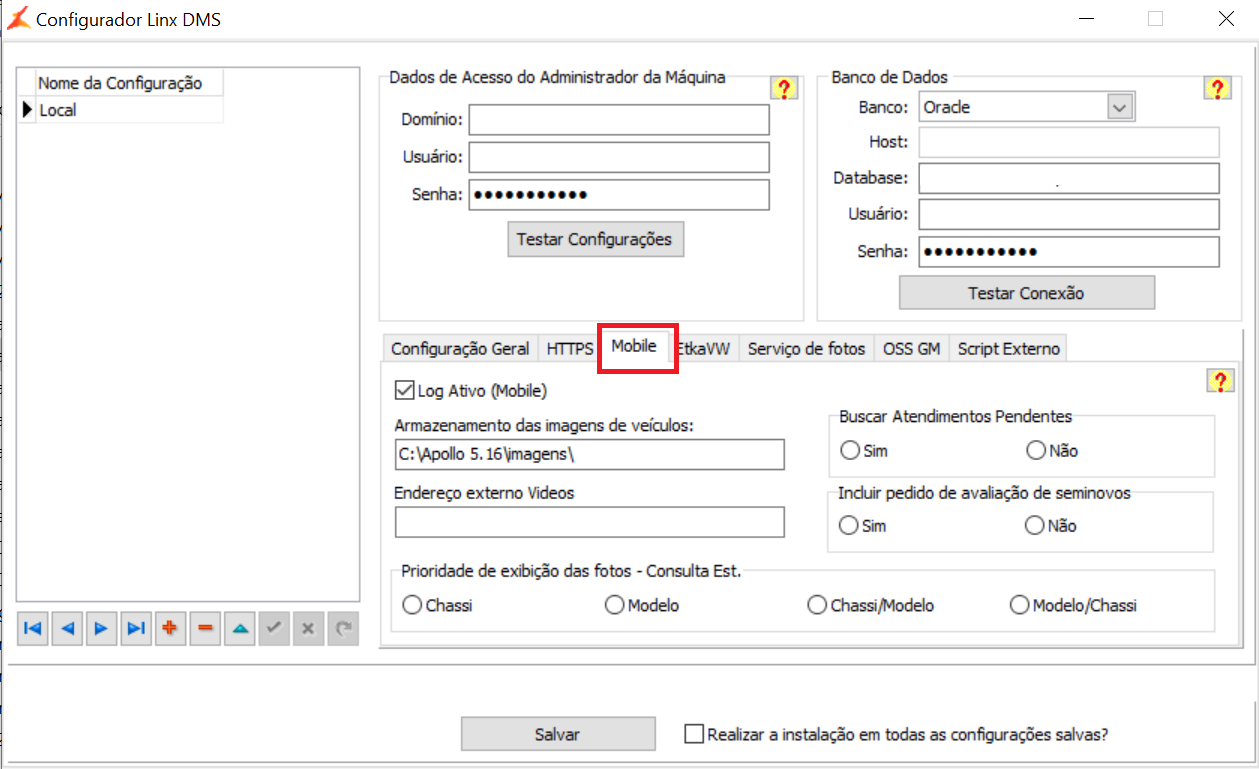Cancel the edit with the X navigator icon

click(308, 628)
